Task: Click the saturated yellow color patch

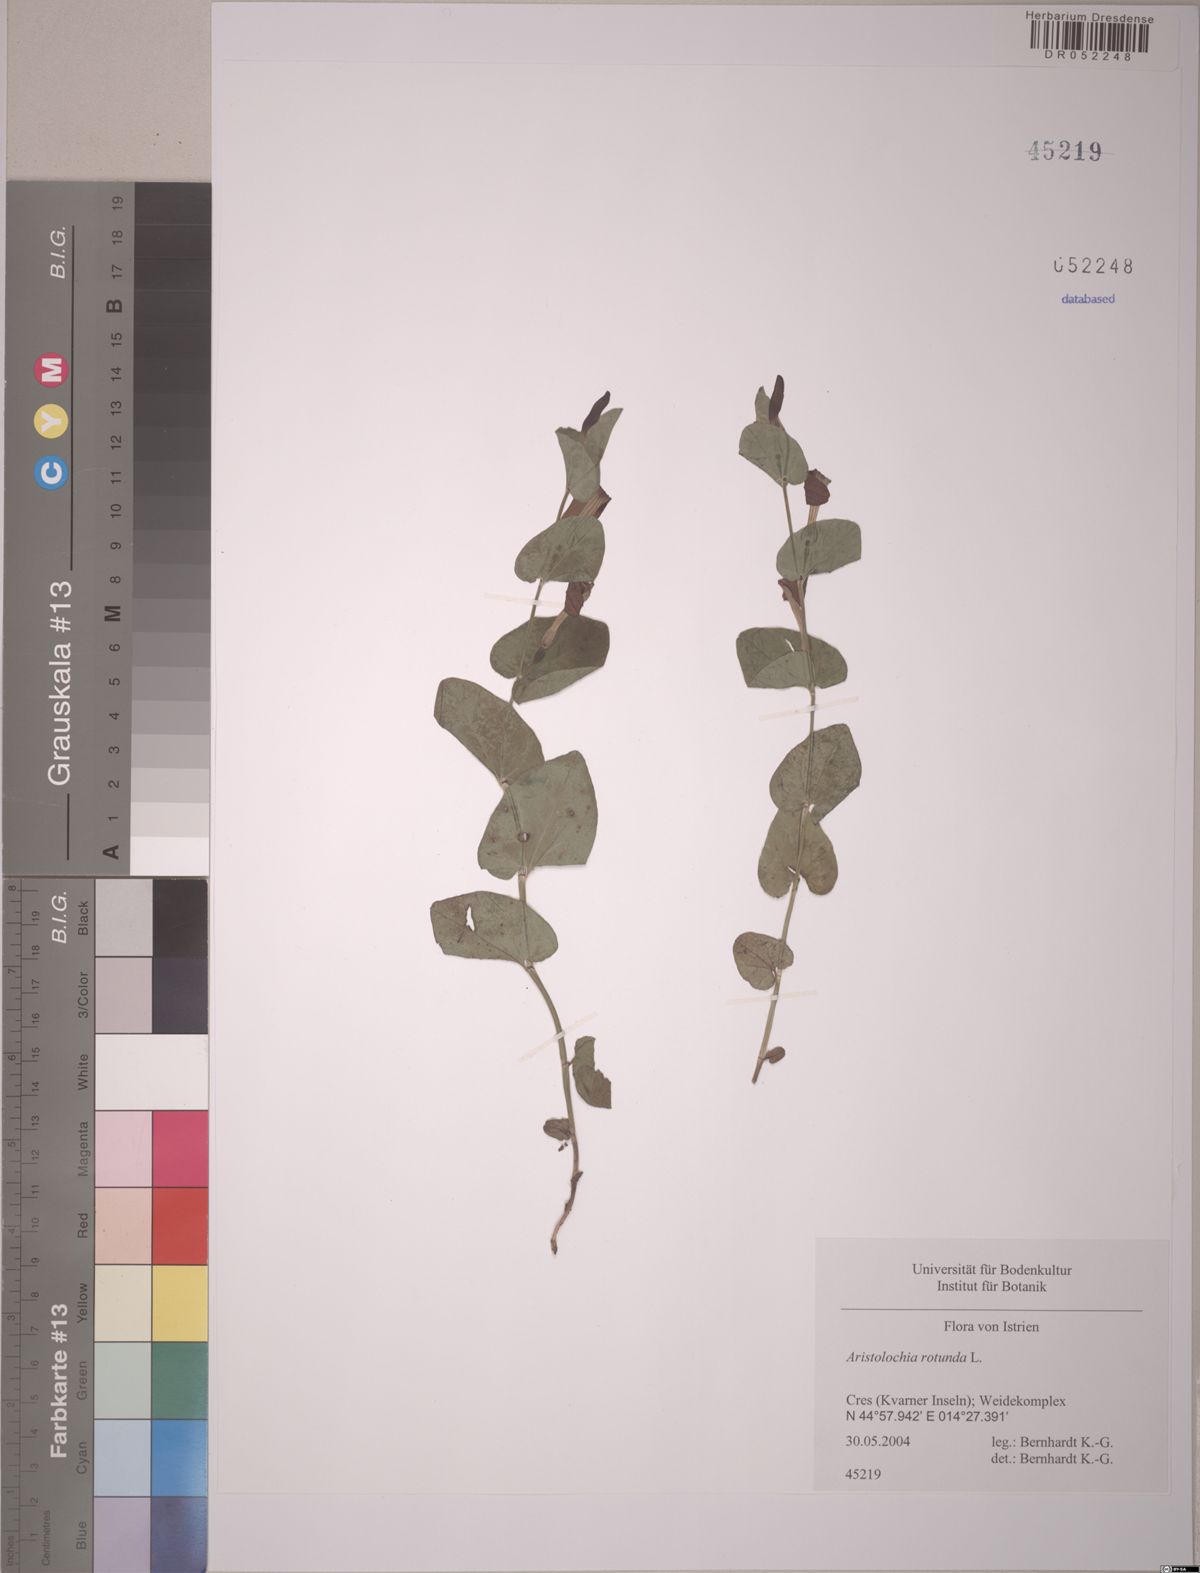Action: pos(180,1303)
